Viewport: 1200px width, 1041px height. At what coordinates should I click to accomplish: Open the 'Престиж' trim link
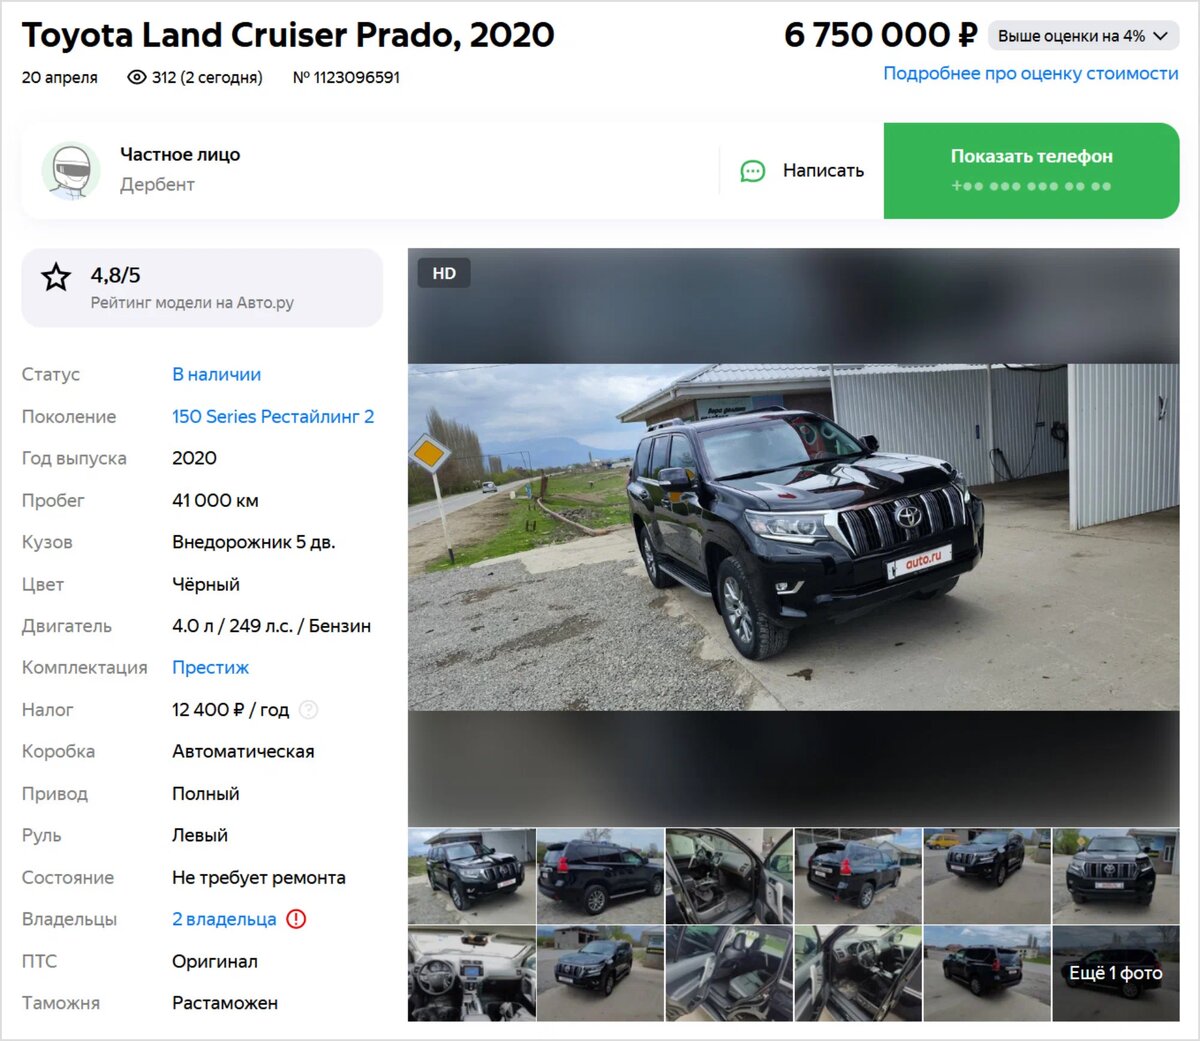click(210, 667)
